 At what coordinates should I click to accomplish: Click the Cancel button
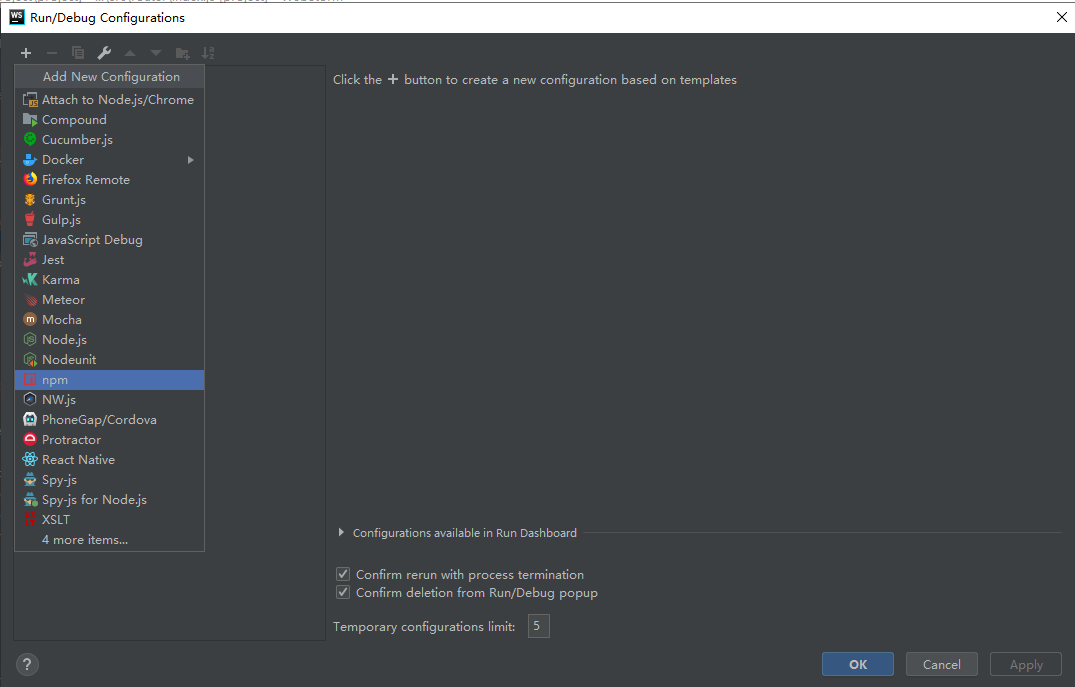[941, 664]
